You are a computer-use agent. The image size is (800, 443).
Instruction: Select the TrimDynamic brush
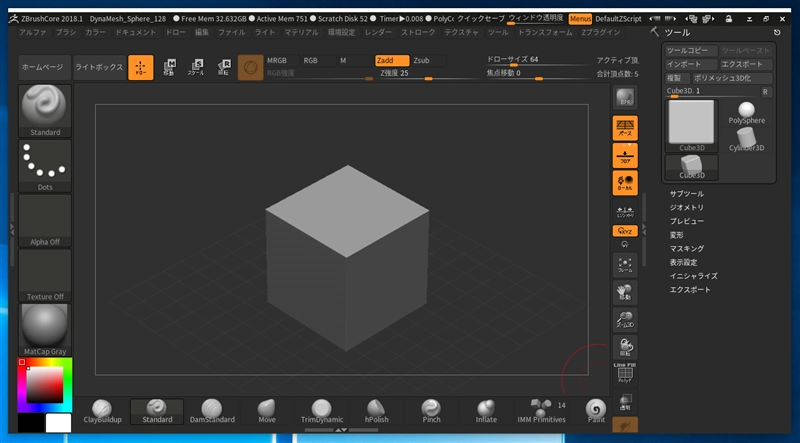pyautogui.click(x=322, y=411)
